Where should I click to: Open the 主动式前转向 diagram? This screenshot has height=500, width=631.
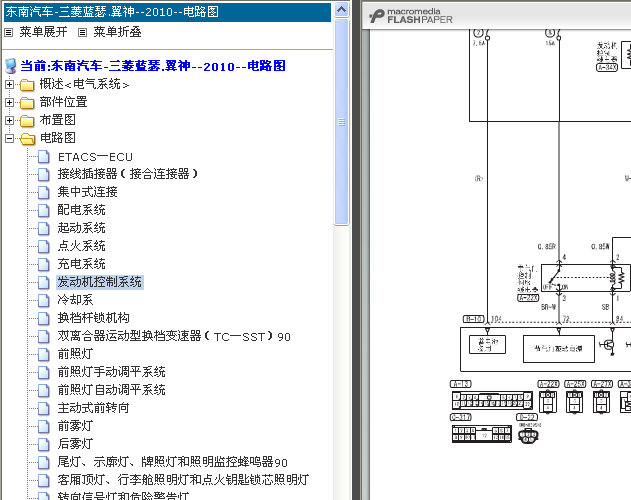[x=93, y=408]
